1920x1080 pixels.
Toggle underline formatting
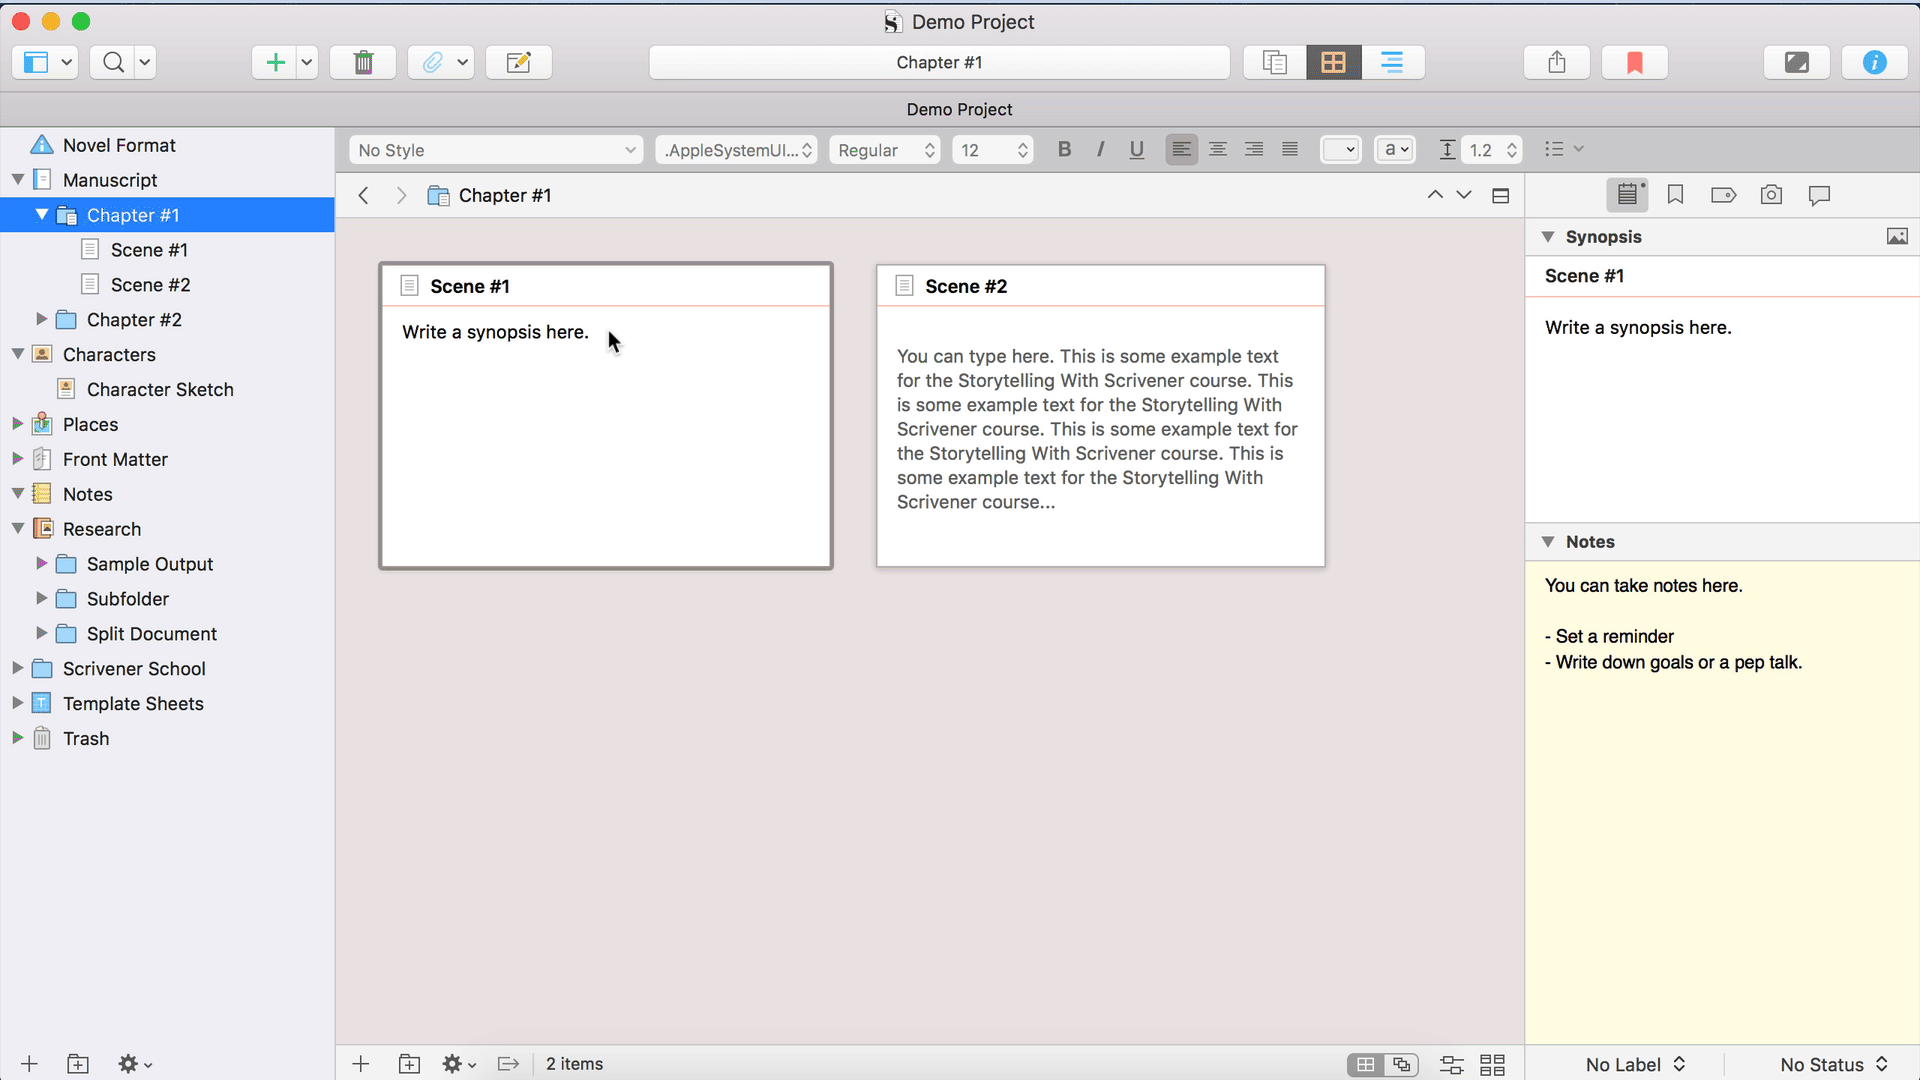[x=1136, y=150]
